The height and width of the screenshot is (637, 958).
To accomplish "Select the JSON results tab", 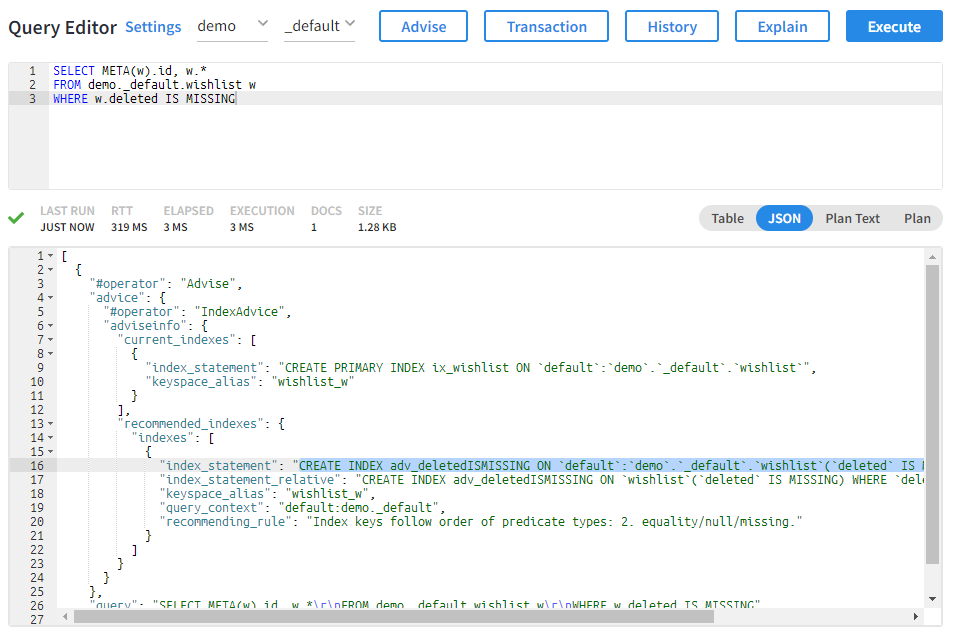I will click(x=784, y=218).
